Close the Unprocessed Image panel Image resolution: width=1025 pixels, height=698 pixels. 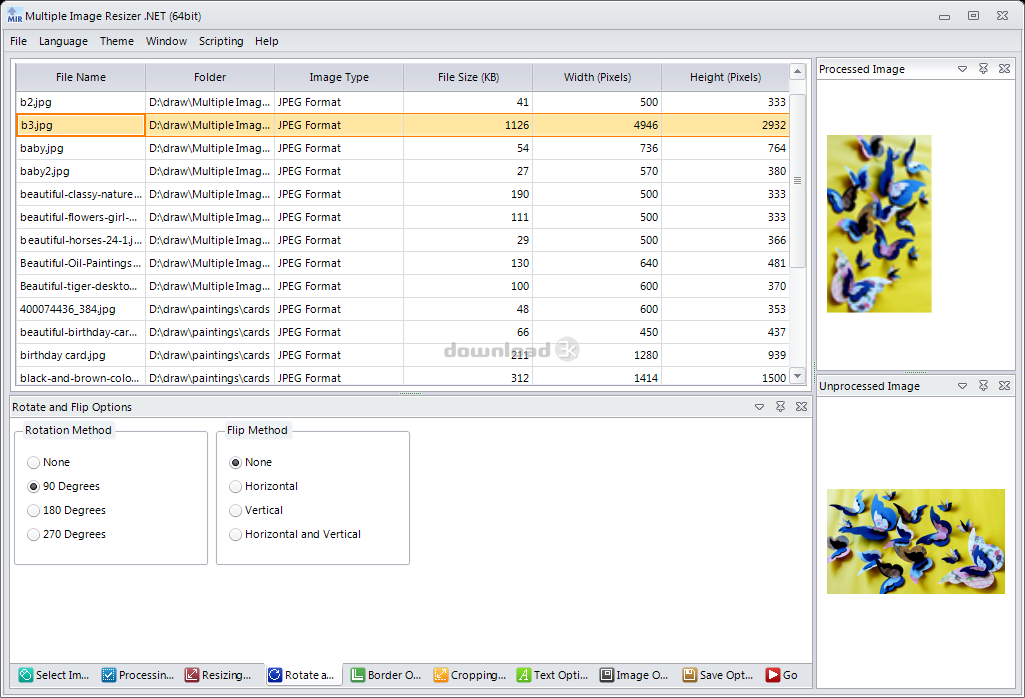[1005, 386]
